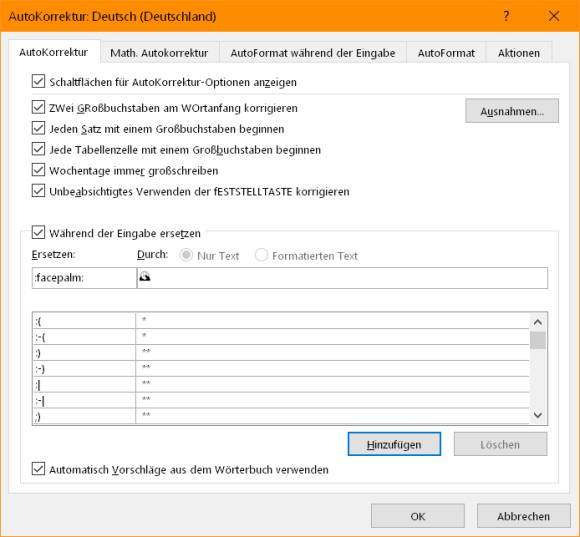Switch to the Math. Autokorrektur tab

tap(159, 53)
